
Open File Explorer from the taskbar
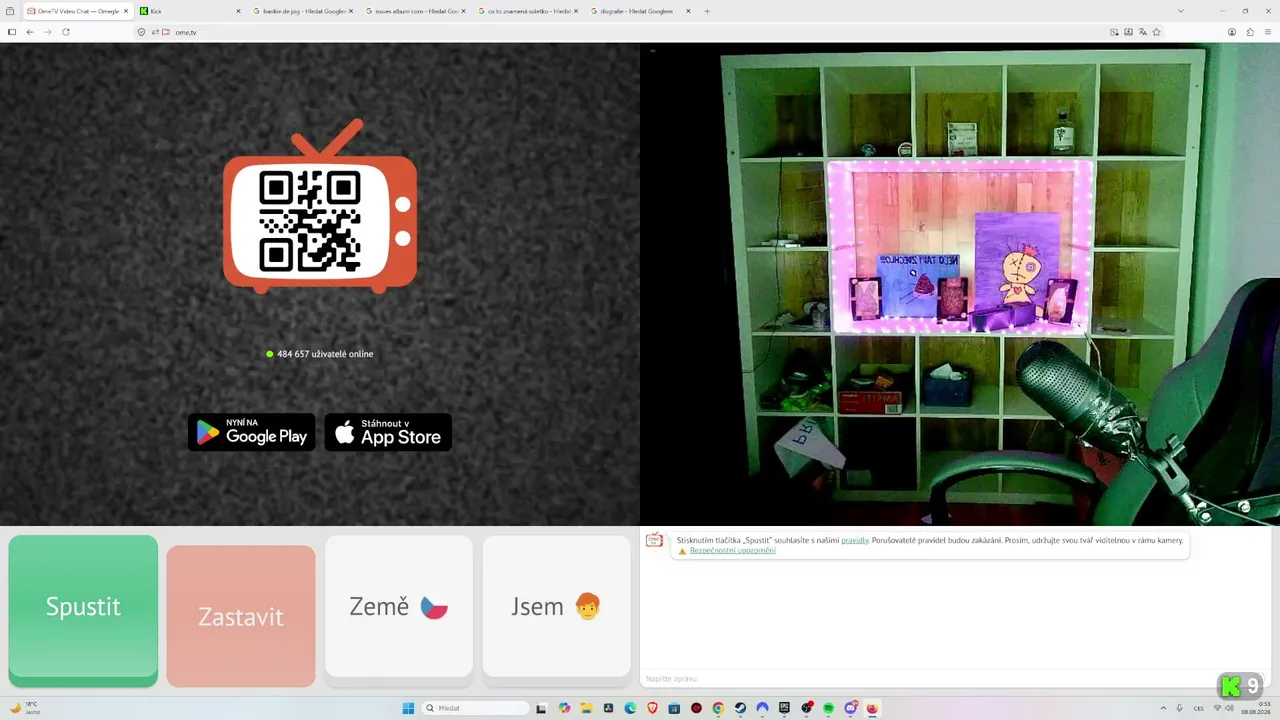pos(587,708)
